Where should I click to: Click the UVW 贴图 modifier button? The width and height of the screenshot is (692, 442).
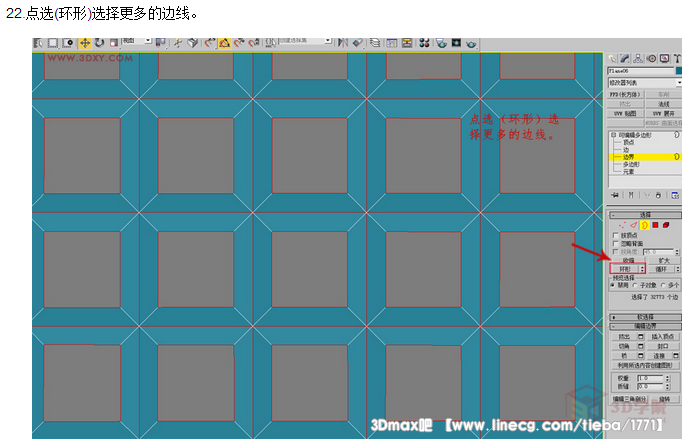(x=626, y=113)
